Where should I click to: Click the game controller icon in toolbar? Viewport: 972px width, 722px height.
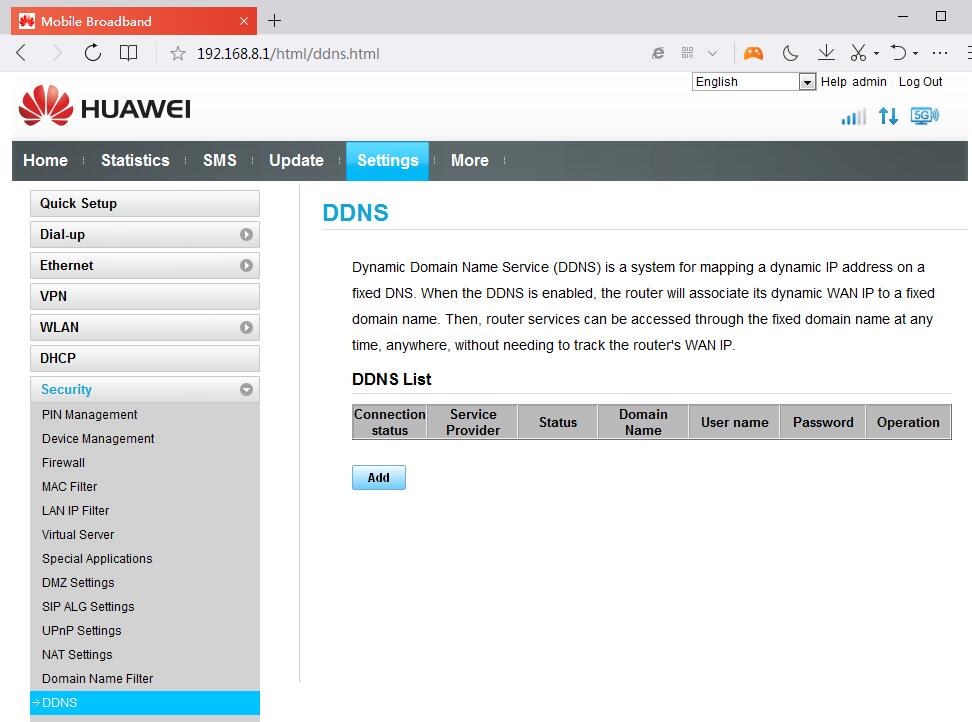(753, 53)
